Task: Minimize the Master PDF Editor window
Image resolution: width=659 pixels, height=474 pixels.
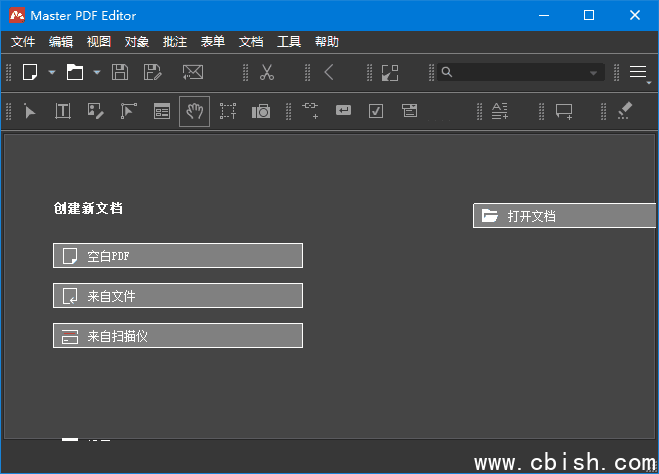Action: 544,16
